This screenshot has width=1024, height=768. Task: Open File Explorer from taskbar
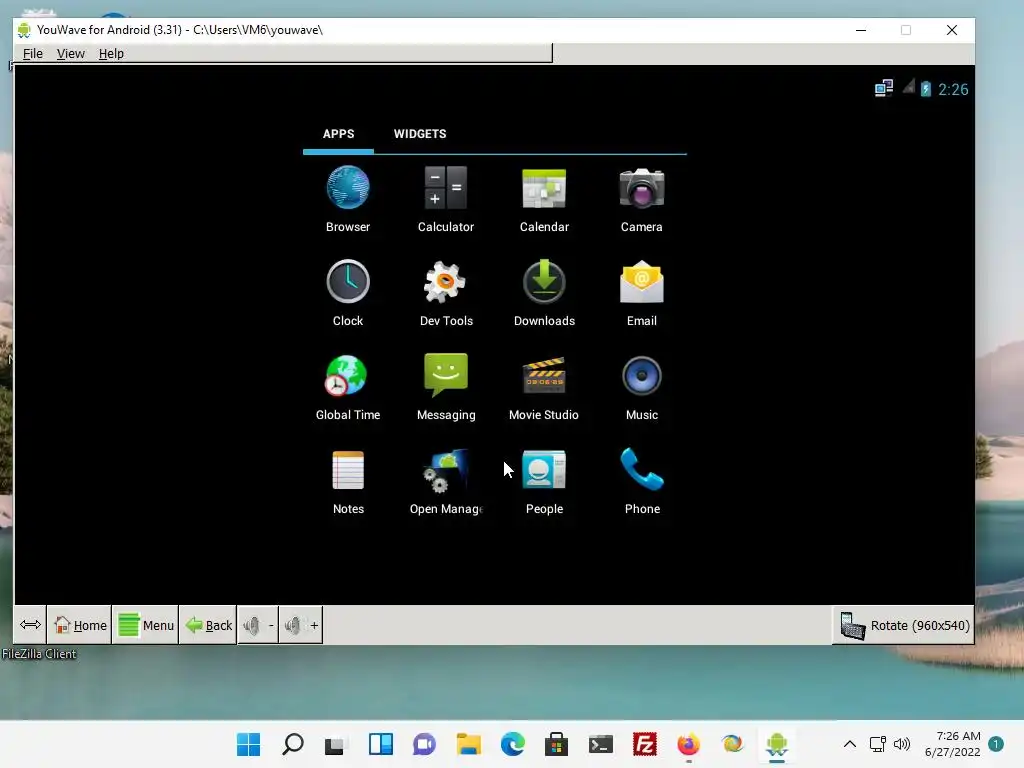point(468,744)
